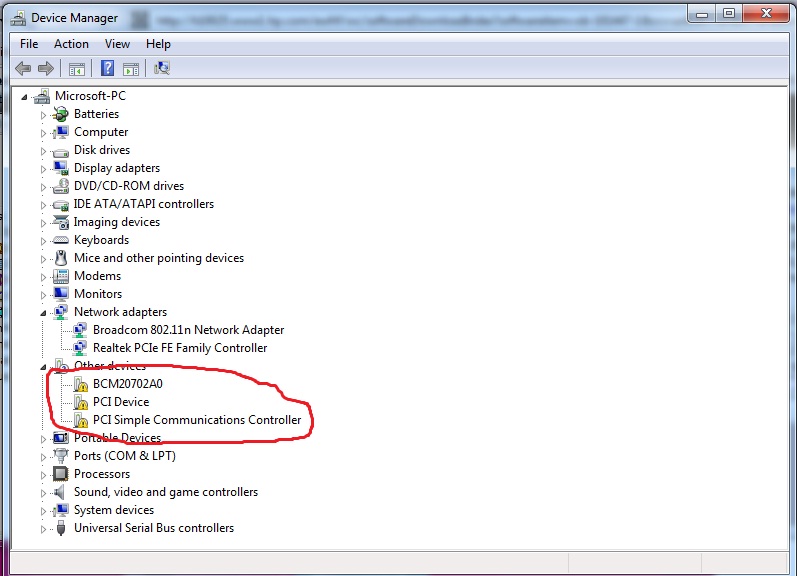
Task: Click the blue Help toolbar icon
Action: [107, 68]
